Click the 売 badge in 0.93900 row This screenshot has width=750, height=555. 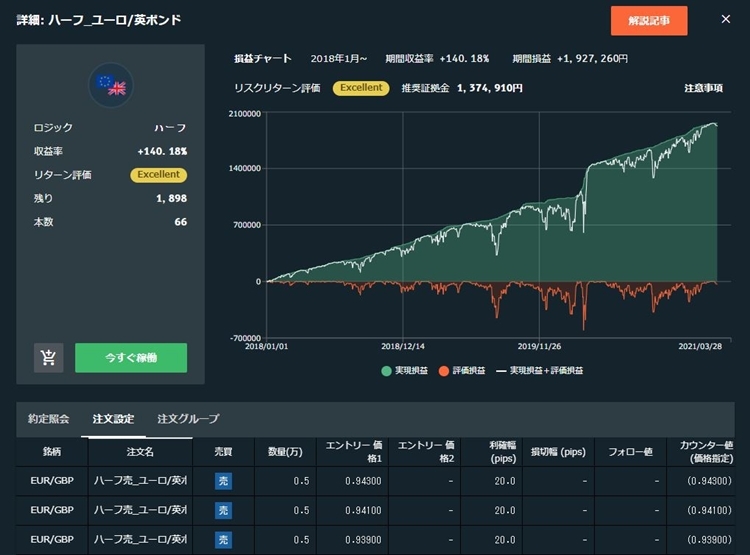click(x=223, y=540)
